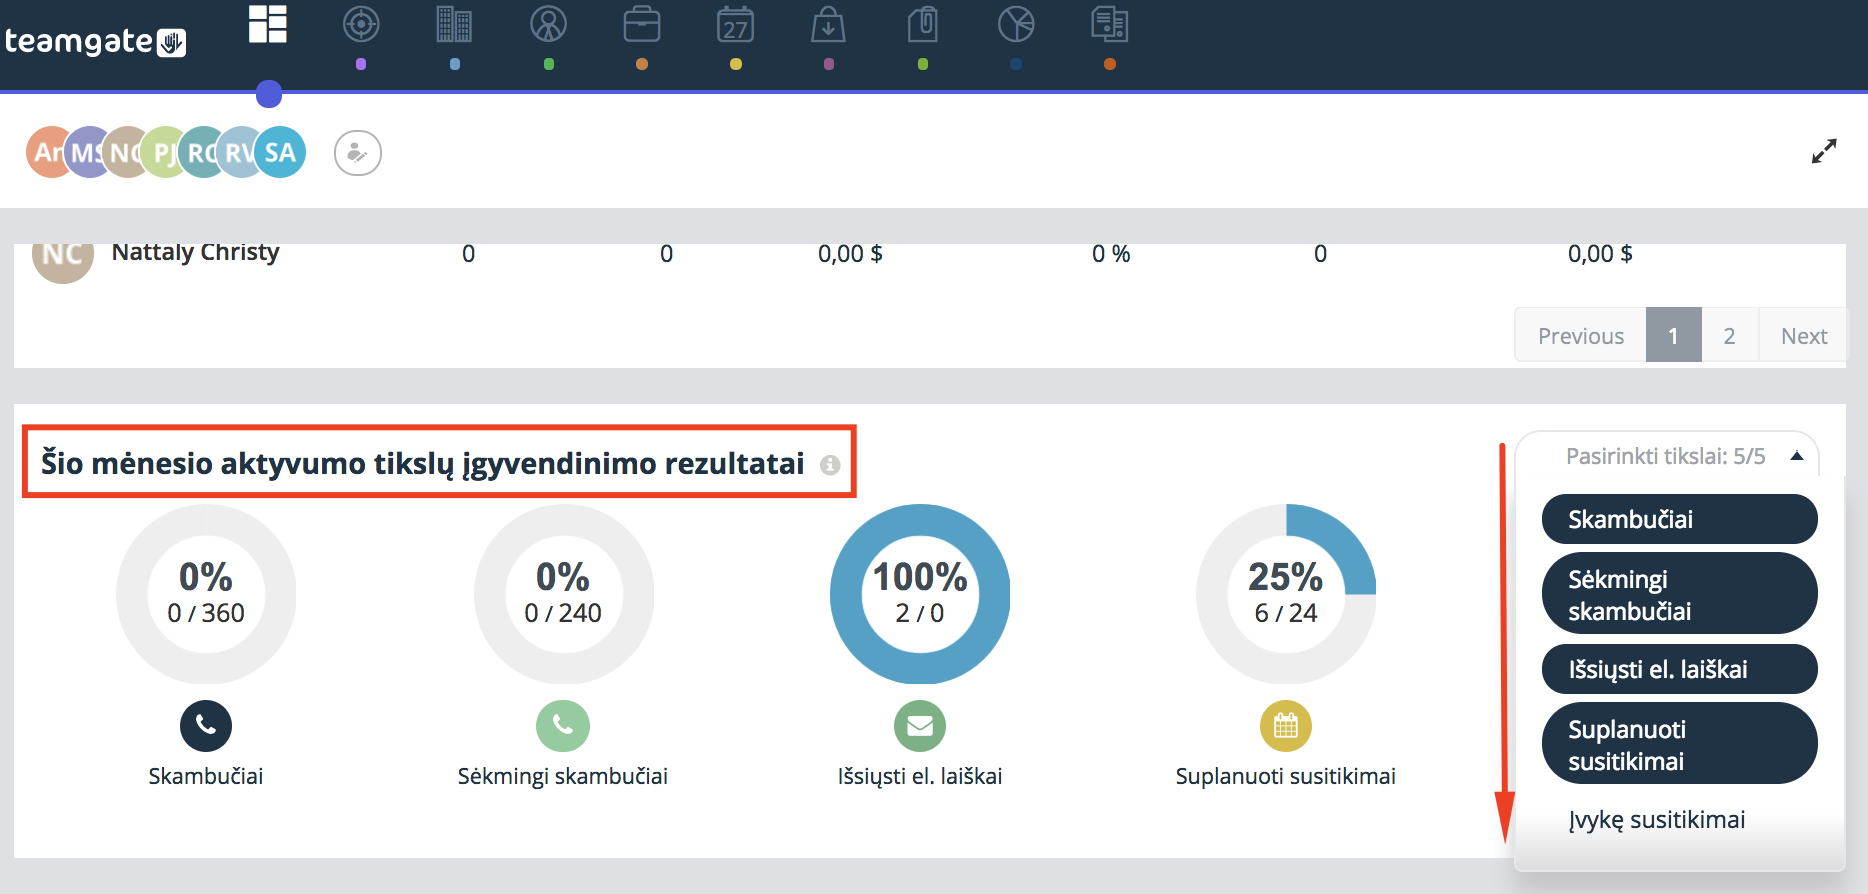Toggle the Įvykę susitikimai goal option
Viewport: 1868px width, 894px height.
pos(1680,820)
